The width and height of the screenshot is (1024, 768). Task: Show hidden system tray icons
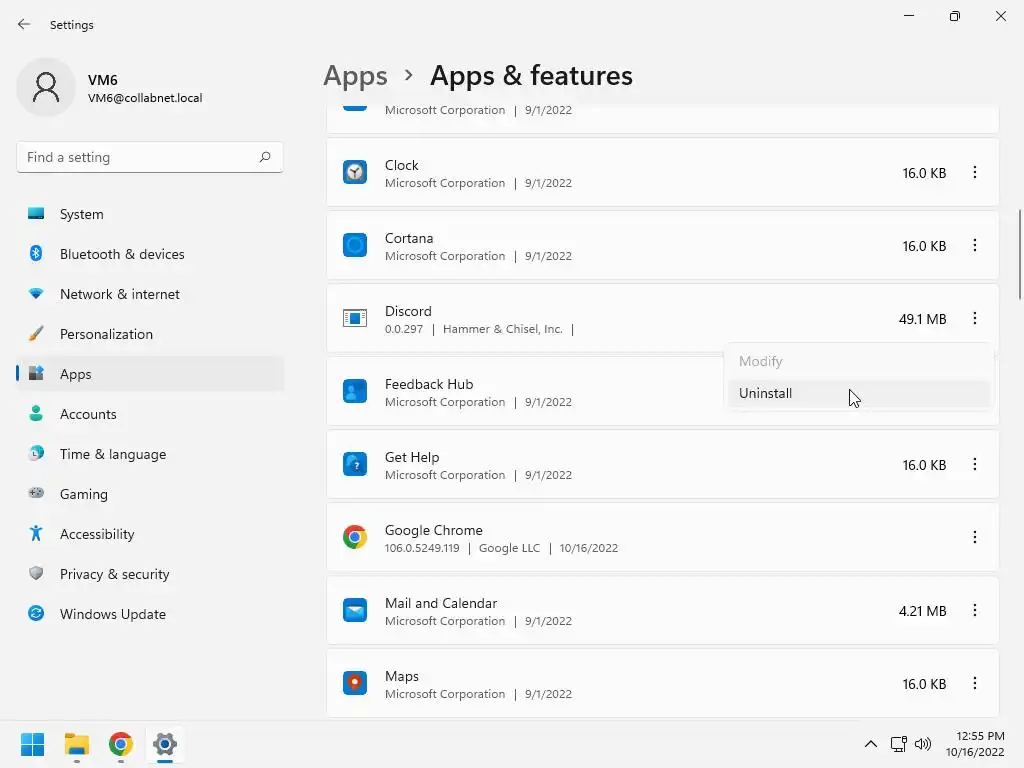click(x=870, y=744)
